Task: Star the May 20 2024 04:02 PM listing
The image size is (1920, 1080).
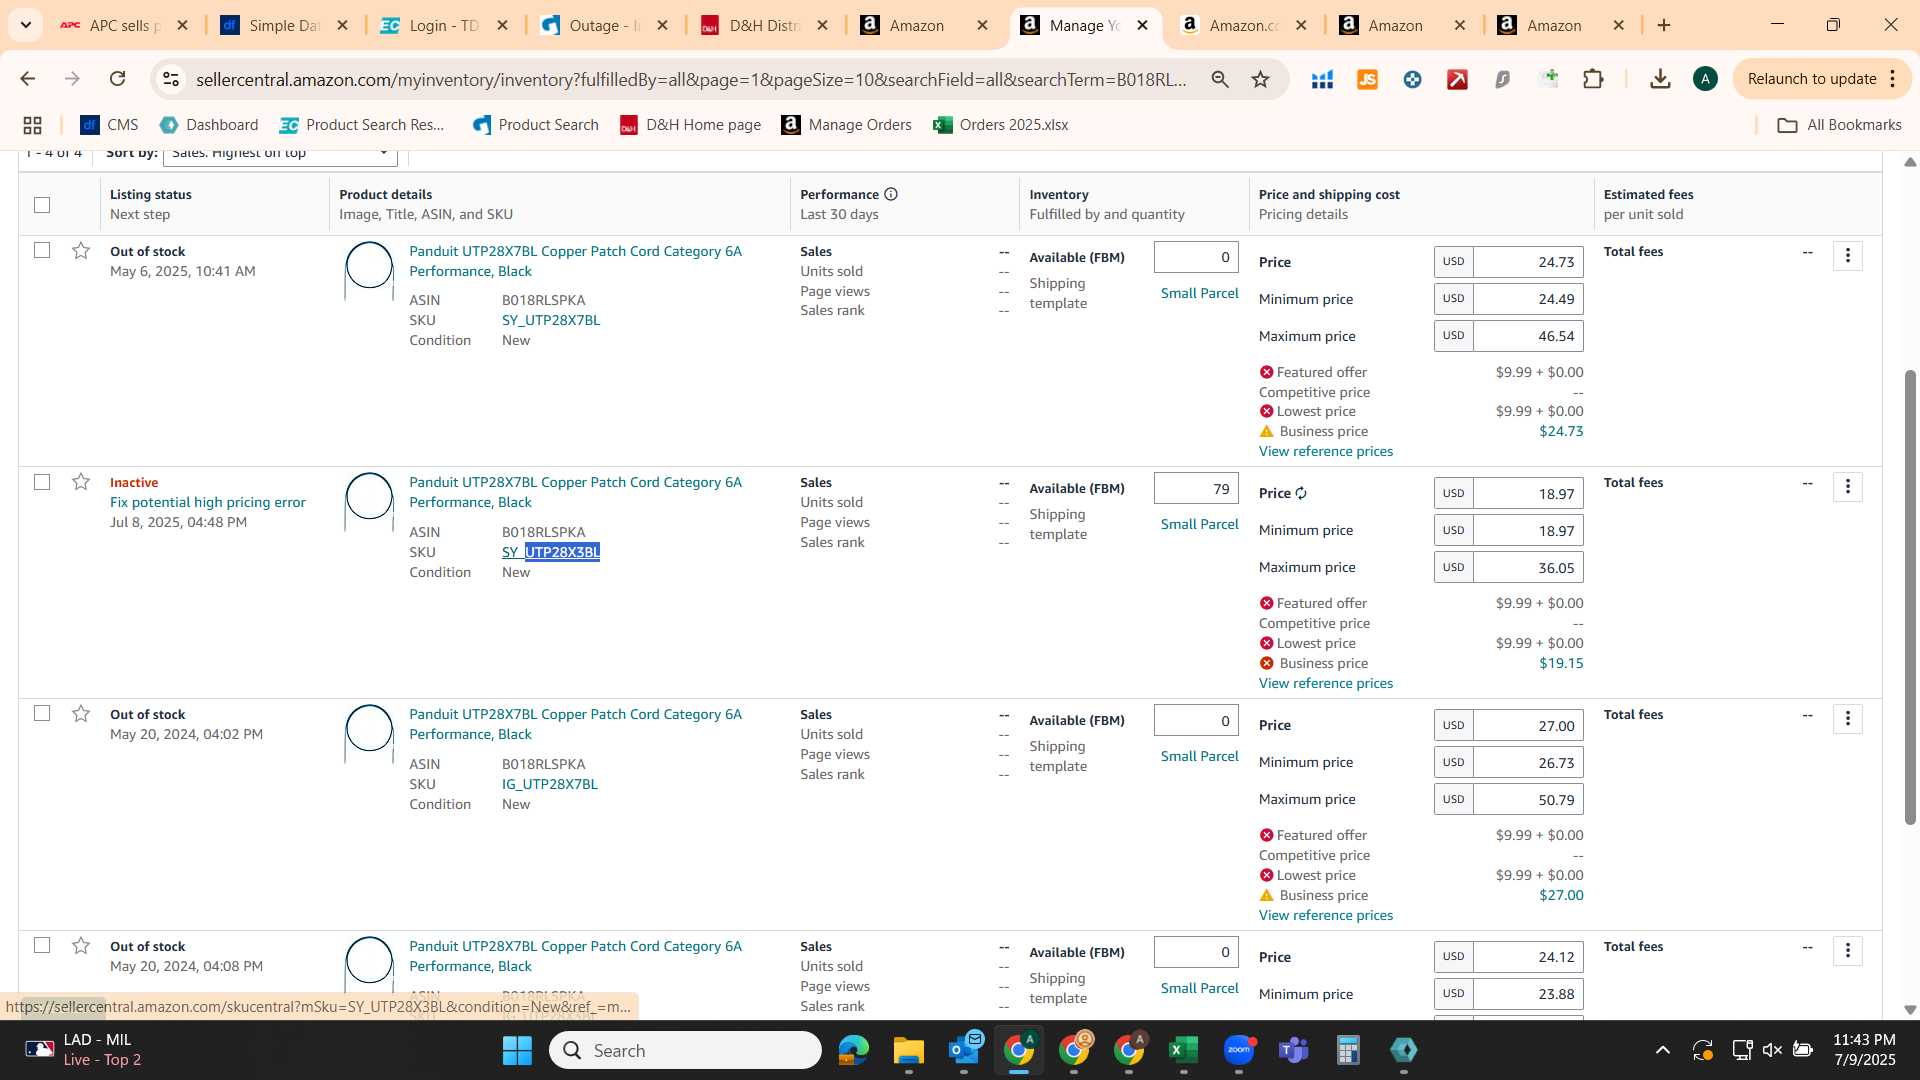Action: [x=81, y=713]
